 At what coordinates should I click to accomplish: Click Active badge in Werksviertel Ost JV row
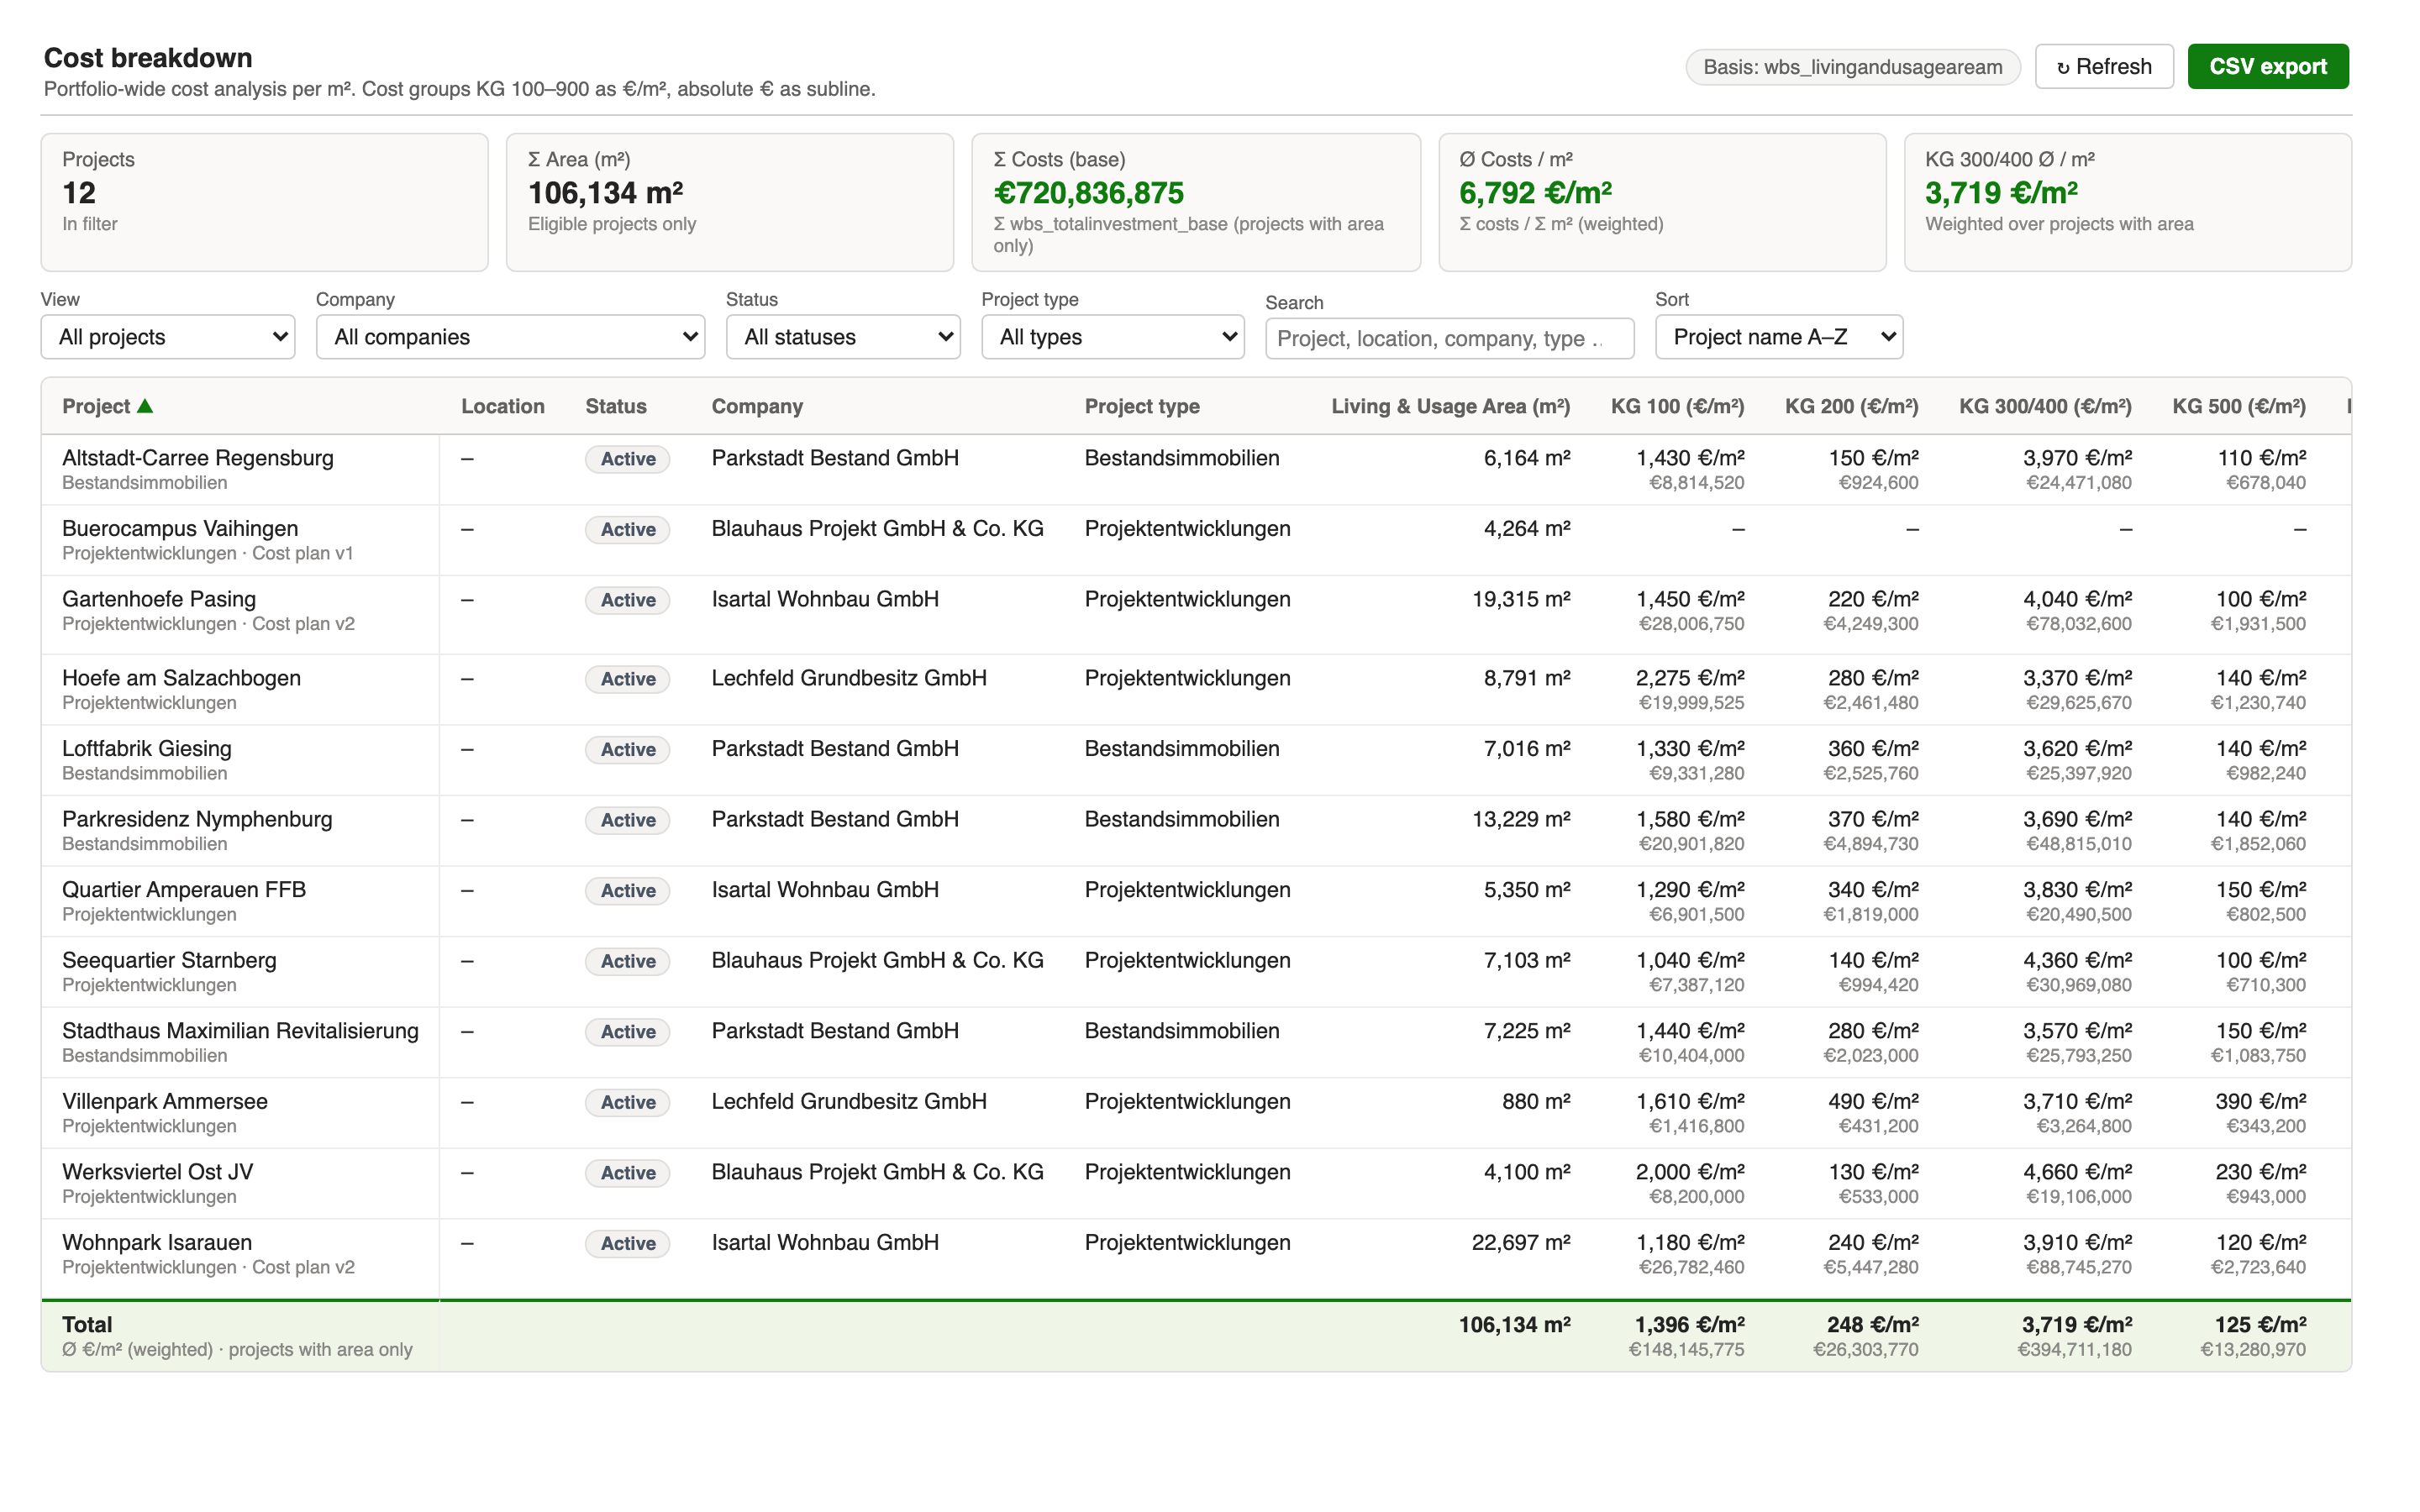627,1173
